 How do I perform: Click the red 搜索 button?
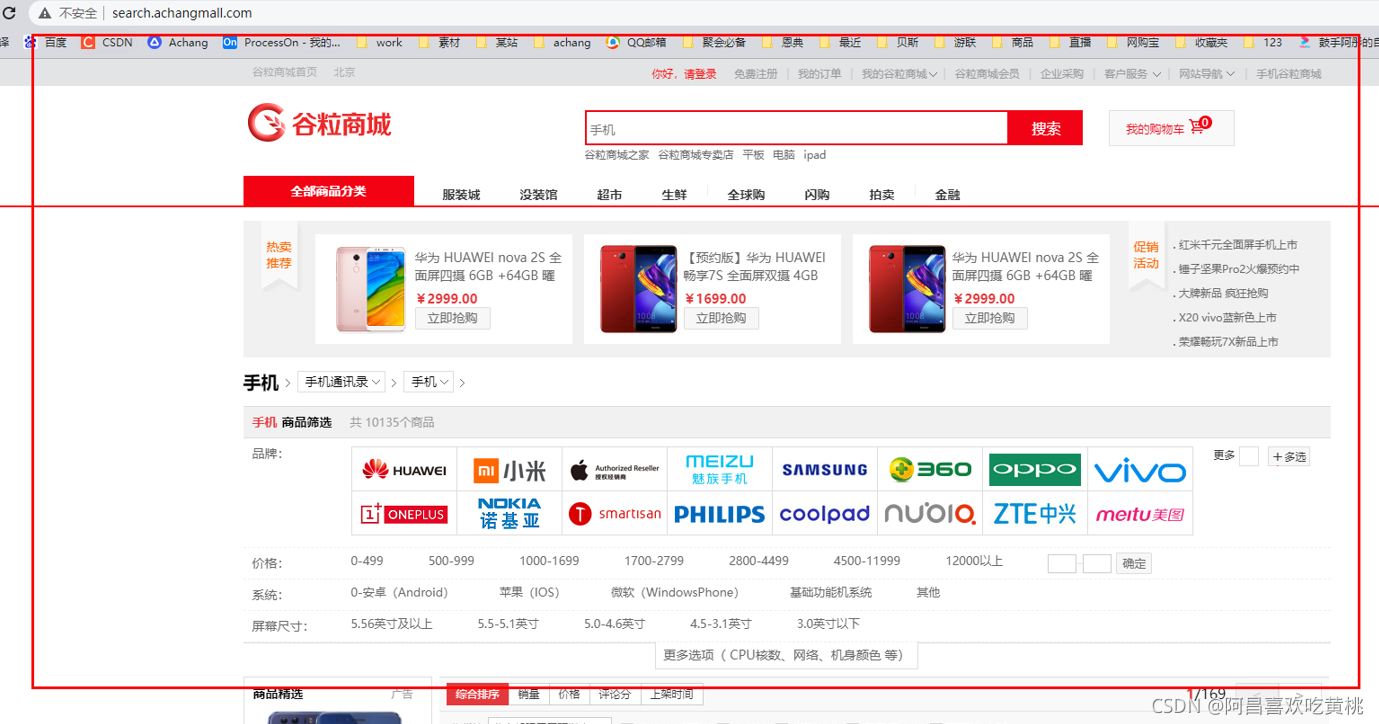[x=1045, y=128]
